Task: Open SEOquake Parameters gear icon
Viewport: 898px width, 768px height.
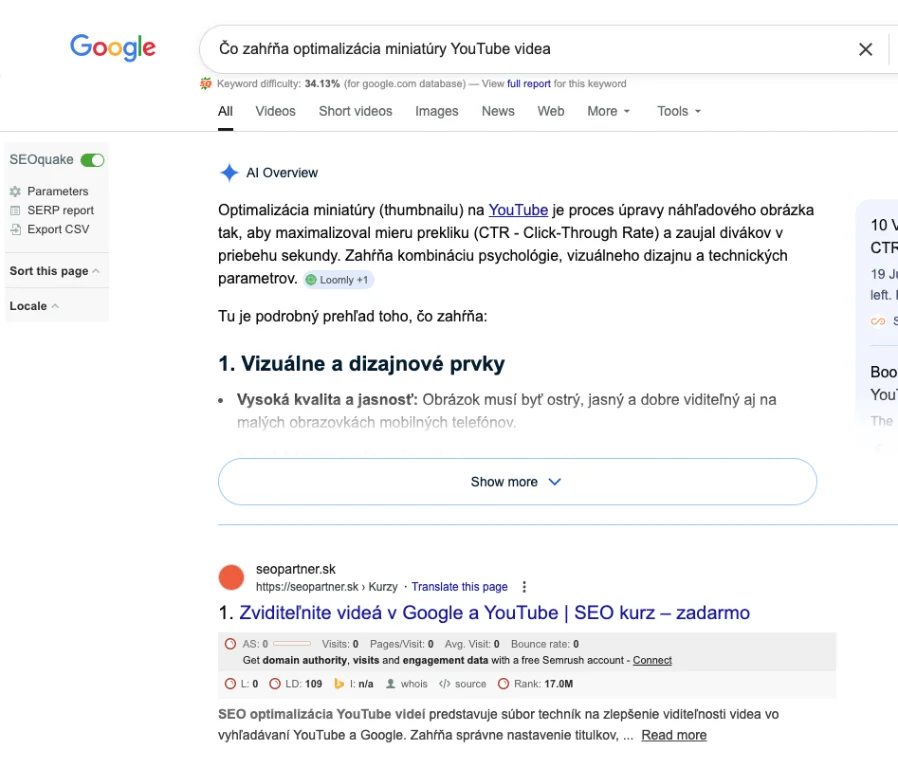Action: pyautogui.click(x=15, y=191)
